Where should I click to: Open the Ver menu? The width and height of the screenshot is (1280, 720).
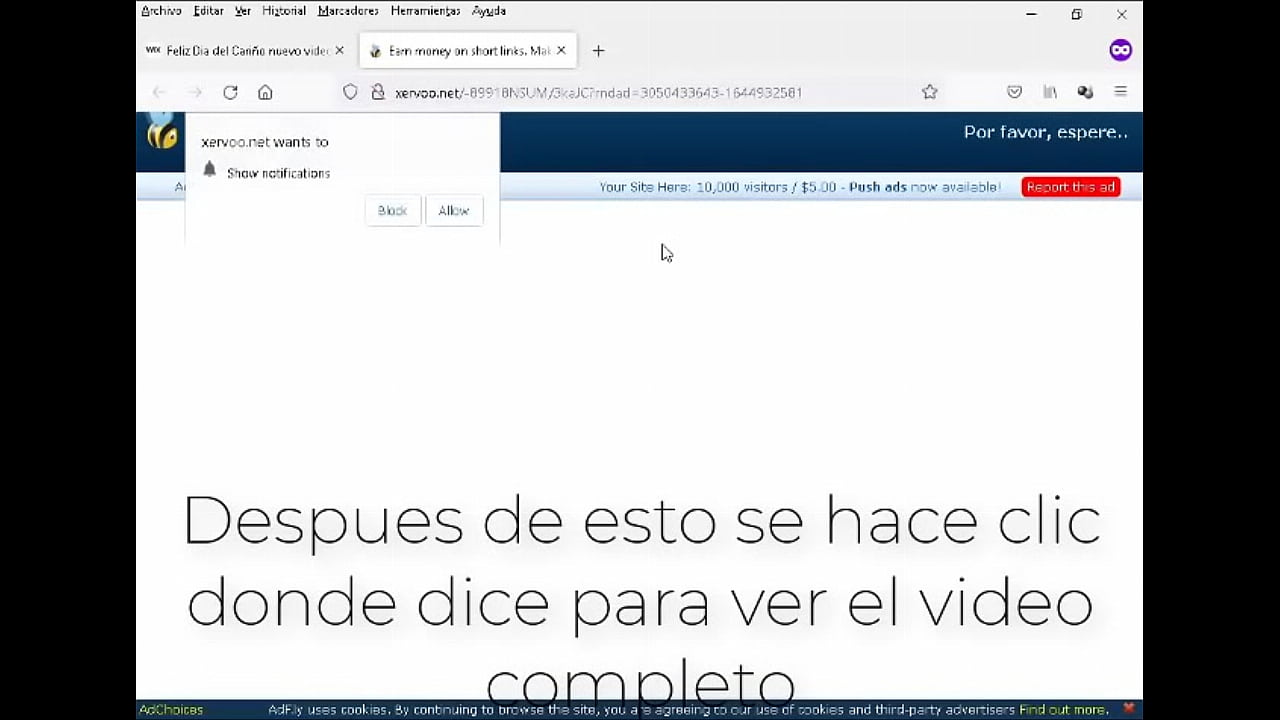(243, 11)
